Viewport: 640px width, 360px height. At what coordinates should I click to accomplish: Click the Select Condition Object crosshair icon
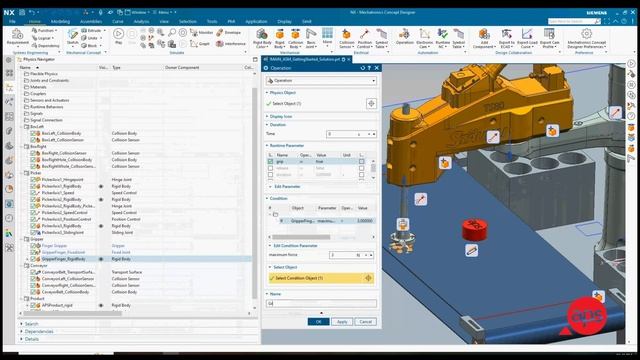(368, 278)
